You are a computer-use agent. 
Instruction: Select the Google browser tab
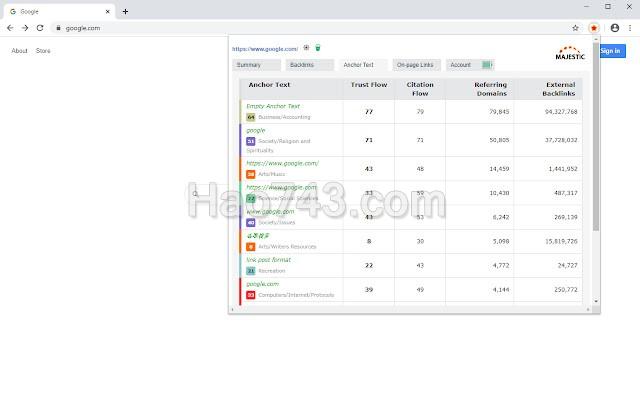coord(59,11)
